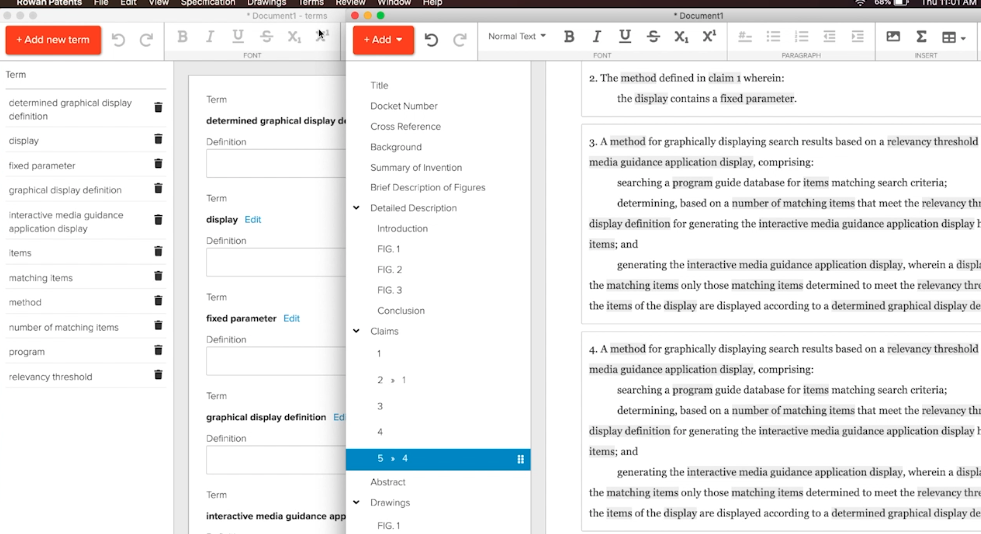Delete the 'fixed parameter' term with its trash icon
The image size is (981, 534).
[x=158, y=165]
